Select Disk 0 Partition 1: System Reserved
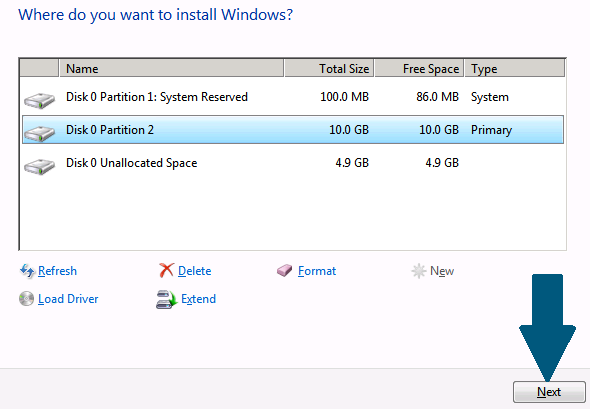 click(293, 97)
